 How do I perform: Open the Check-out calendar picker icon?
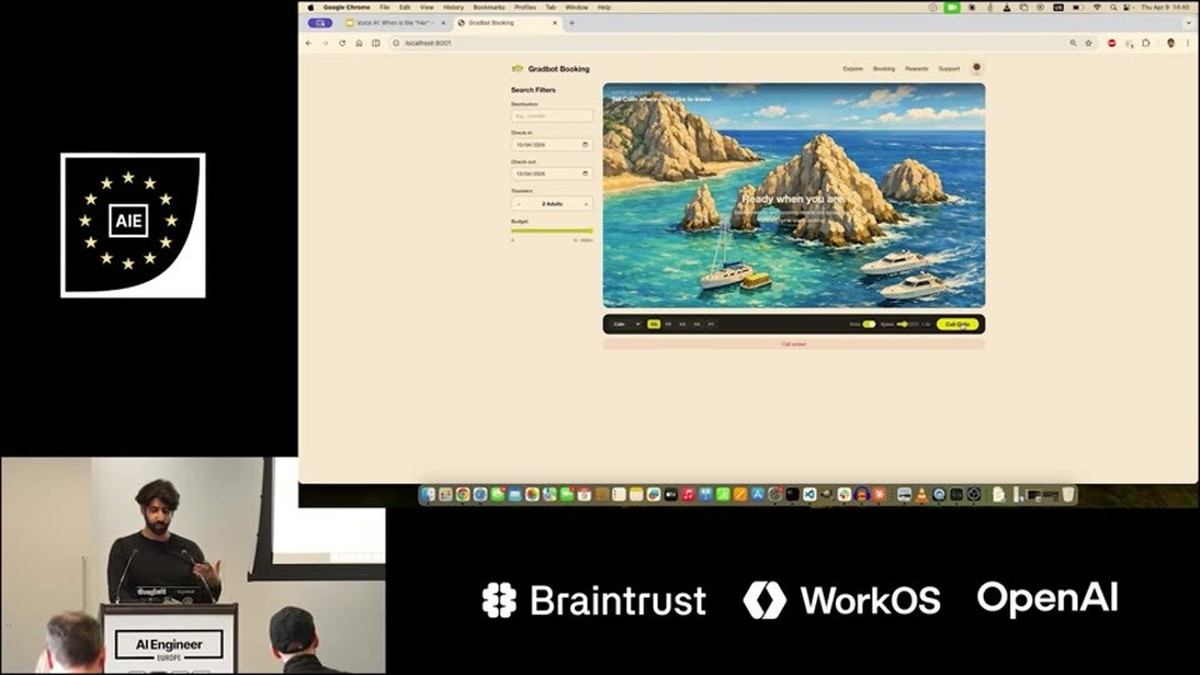coord(585,174)
